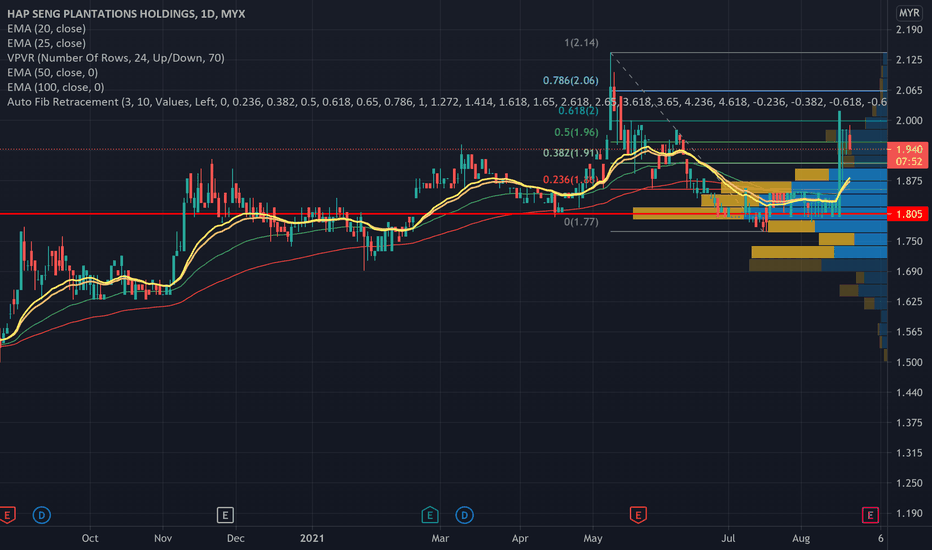Viewport: 932px width, 550px height.
Task: Click the 1.750 price axis value
Action: click(909, 241)
